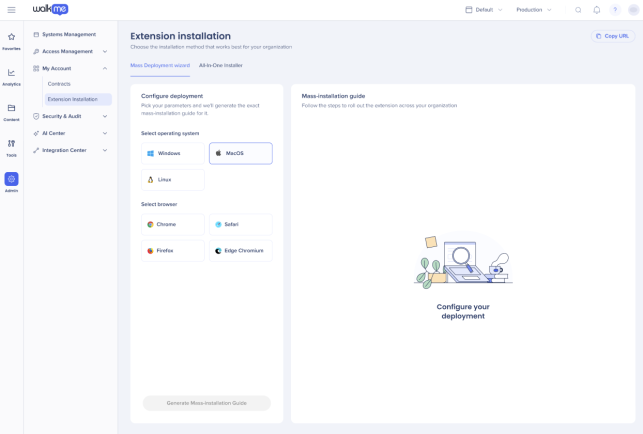
Task: Select Windows operating system
Action: (173, 153)
